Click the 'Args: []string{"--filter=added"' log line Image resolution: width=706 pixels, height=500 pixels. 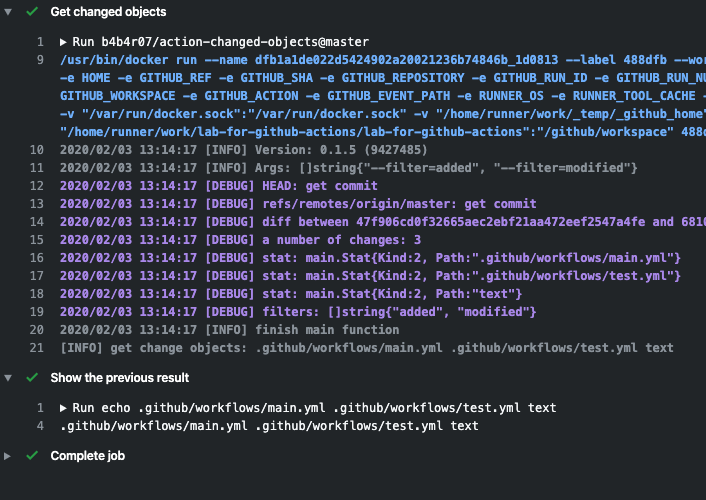coord(348,168)
